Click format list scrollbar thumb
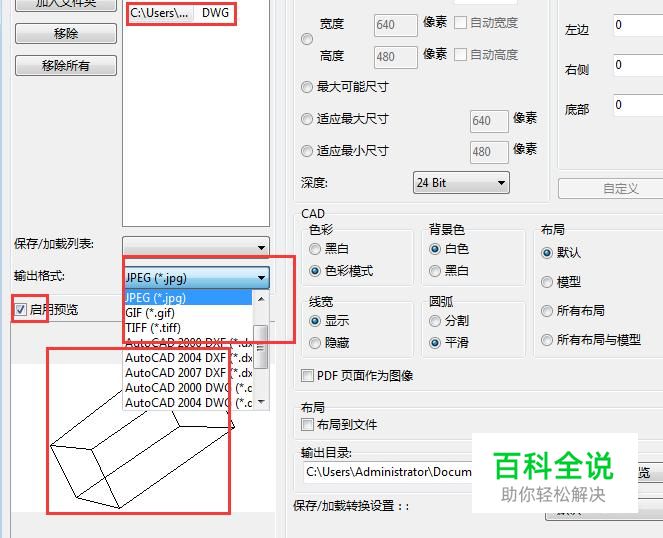The height and width of the screenshot is (538, 663). (261, 347)
